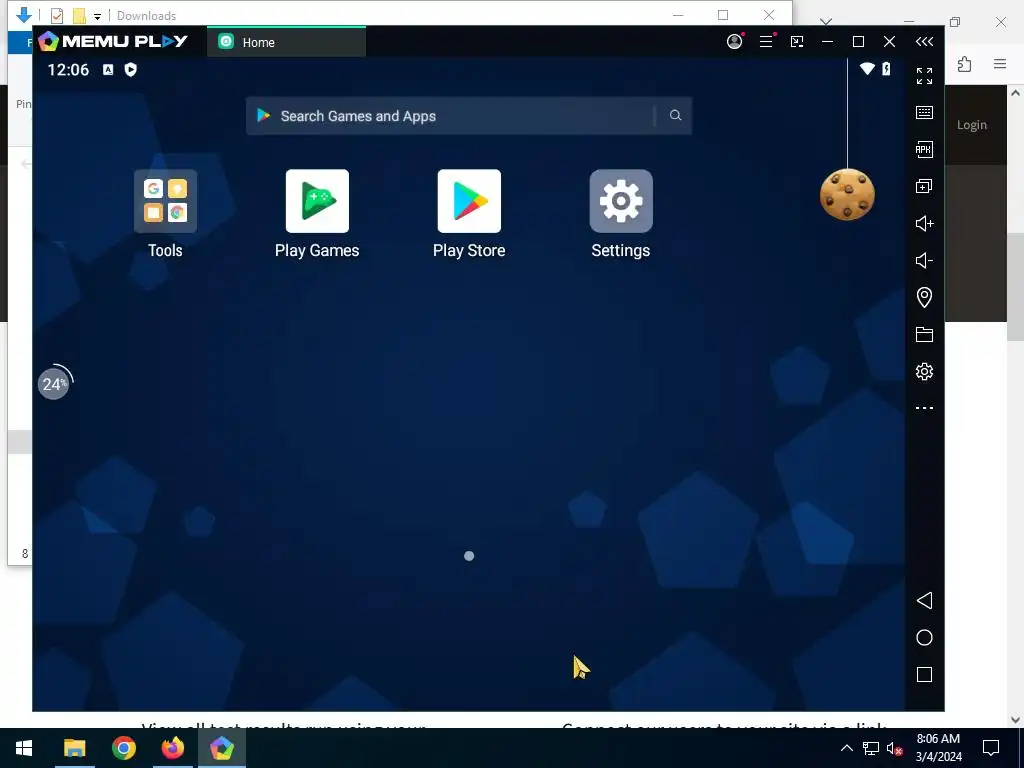The width and height of the screenshot is (1024, 768).
Task: Tap the Android back triangle button
Action: pyautogui.click(x=924, y=601)
